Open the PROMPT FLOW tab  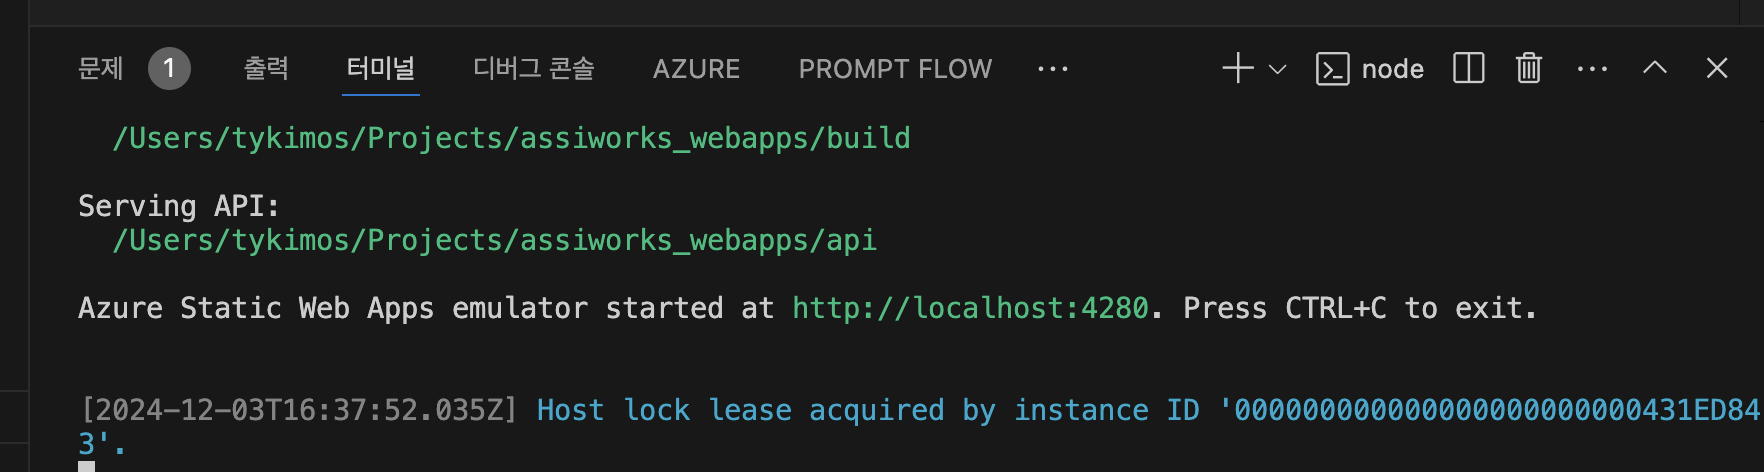[895, 69]
